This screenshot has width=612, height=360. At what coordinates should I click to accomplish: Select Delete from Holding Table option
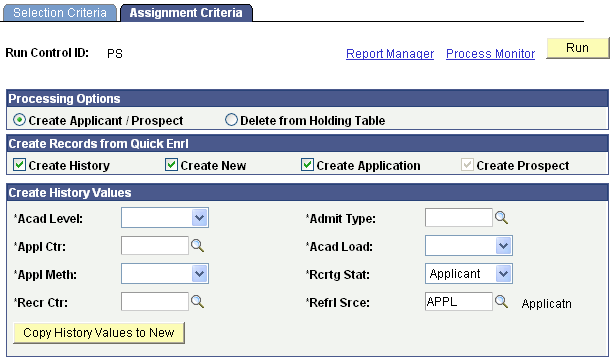231,120
